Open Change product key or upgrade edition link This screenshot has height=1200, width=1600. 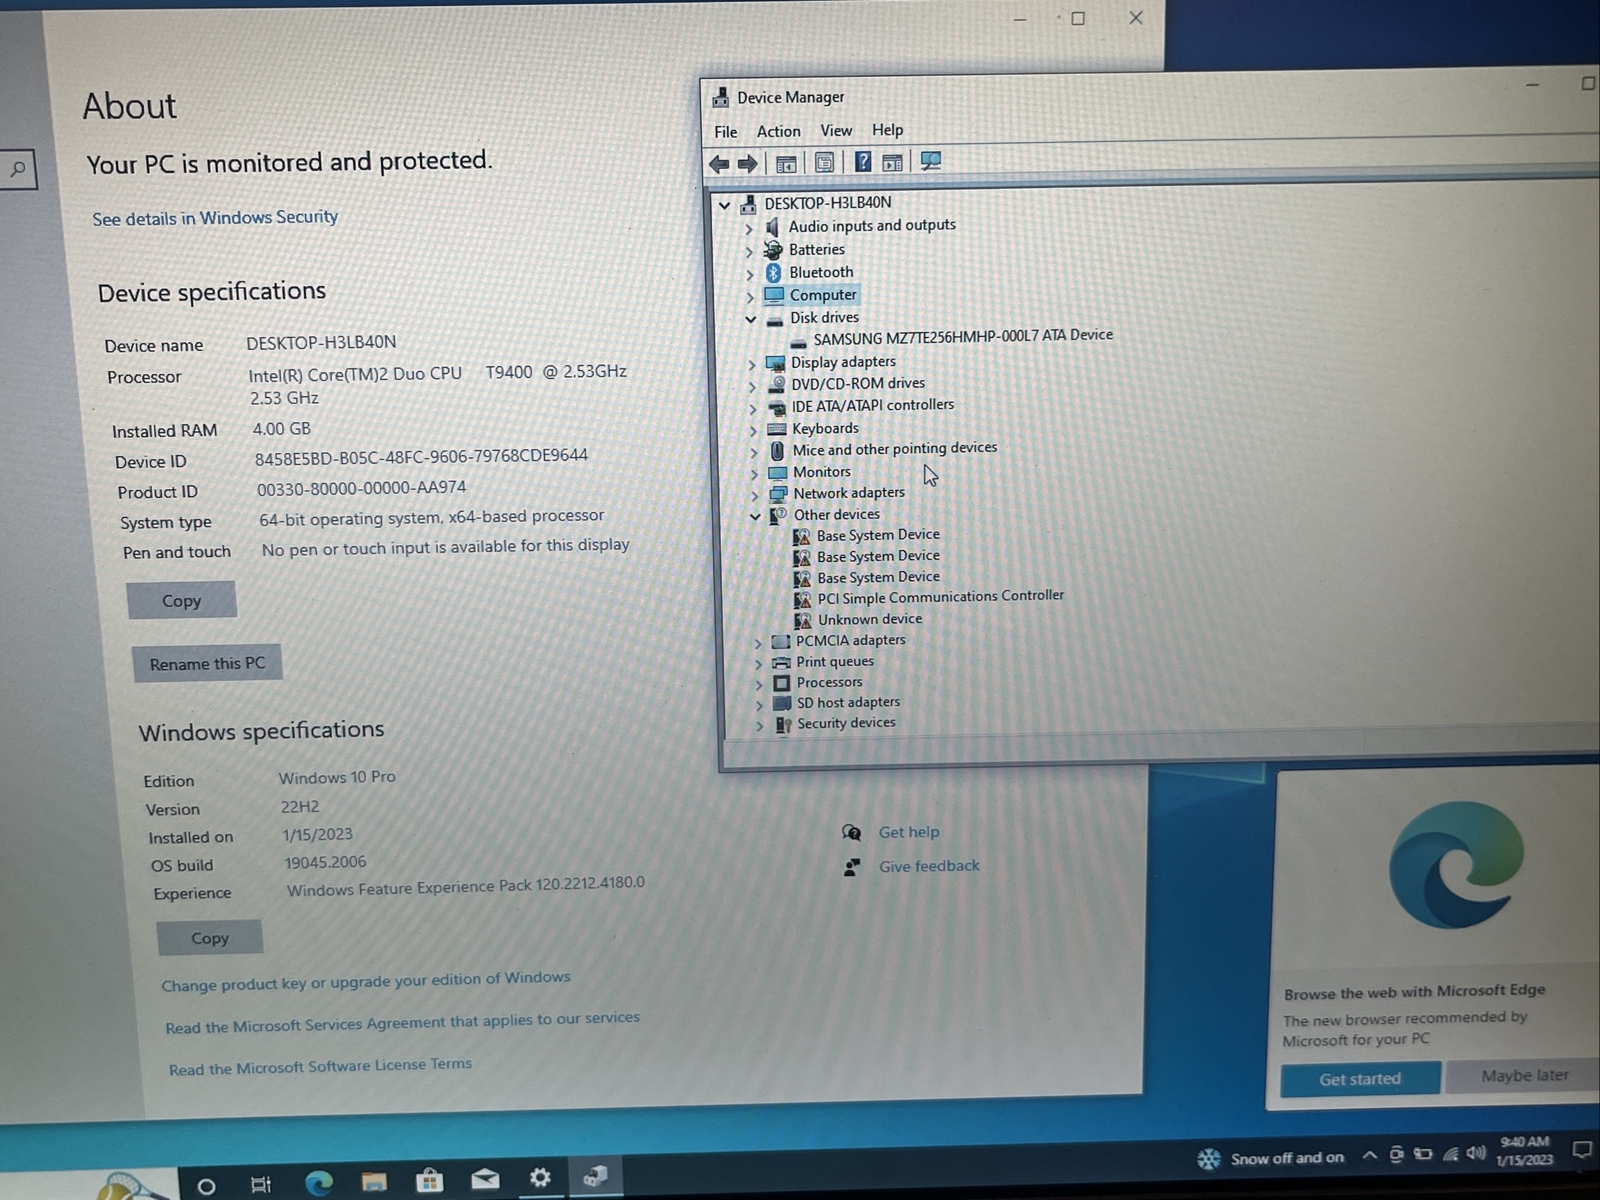(366, 981)
